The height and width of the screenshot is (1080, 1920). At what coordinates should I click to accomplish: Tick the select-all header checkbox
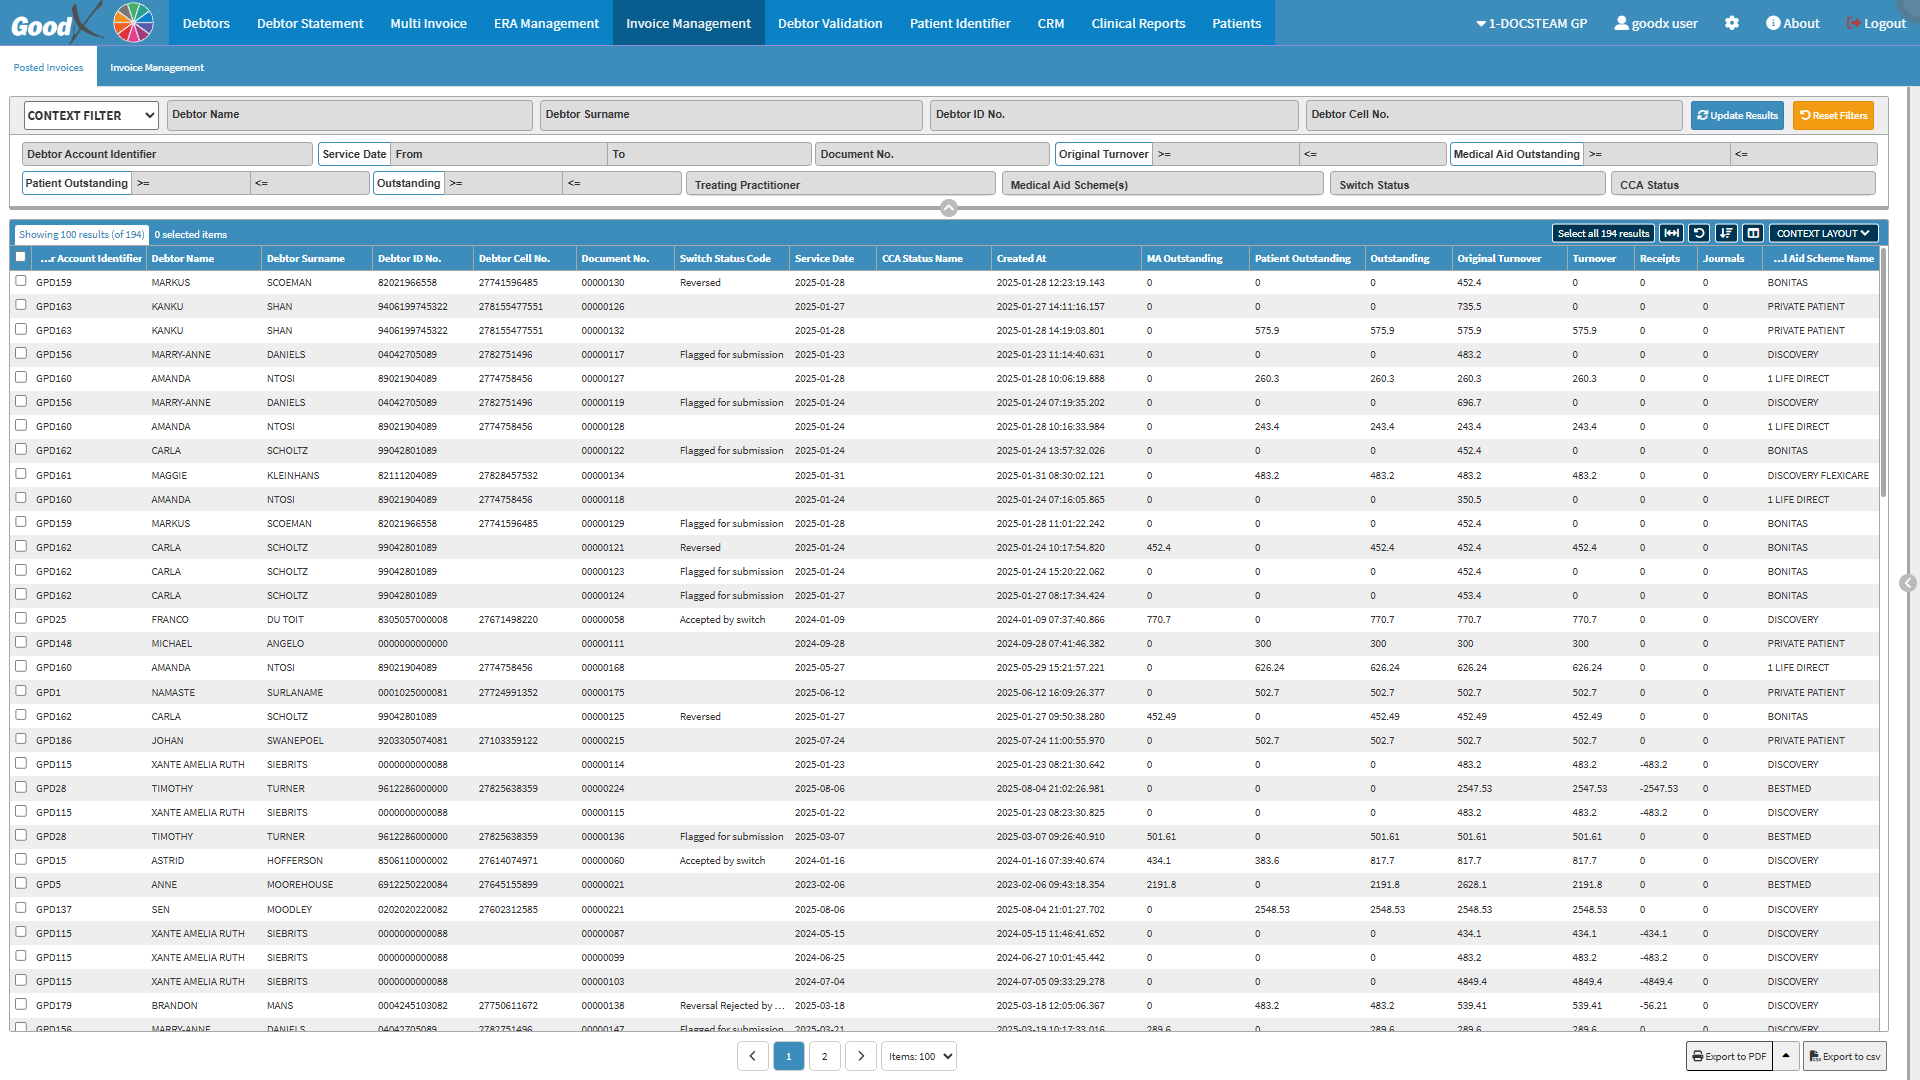pos(21,257)
